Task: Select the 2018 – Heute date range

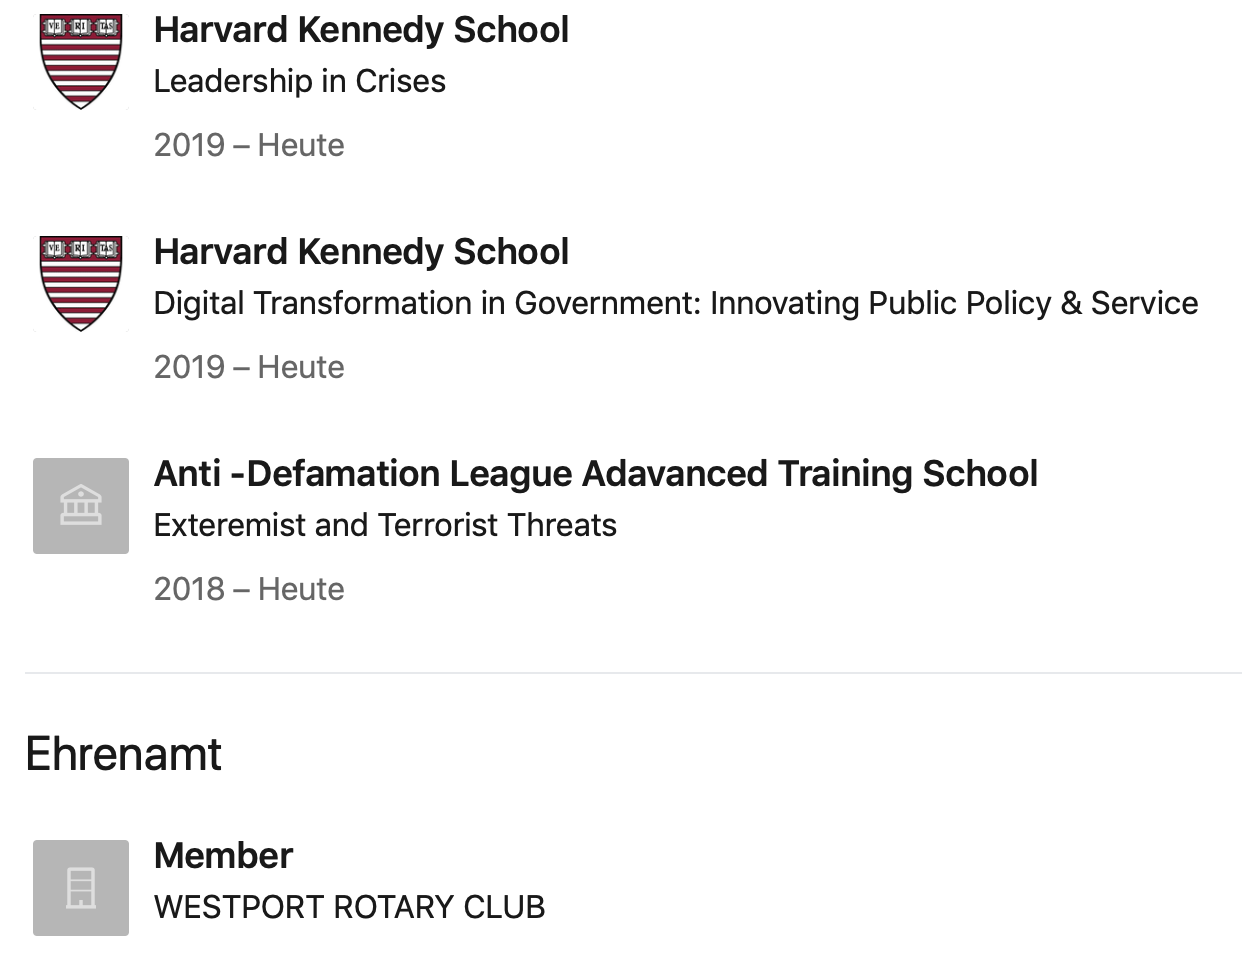Action: pyautogui.click(x=249, y=589)
